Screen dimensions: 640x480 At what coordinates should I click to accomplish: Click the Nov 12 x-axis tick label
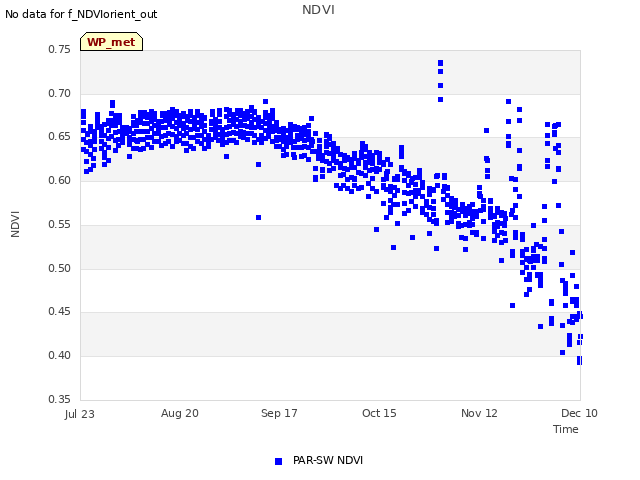[479, 413]
